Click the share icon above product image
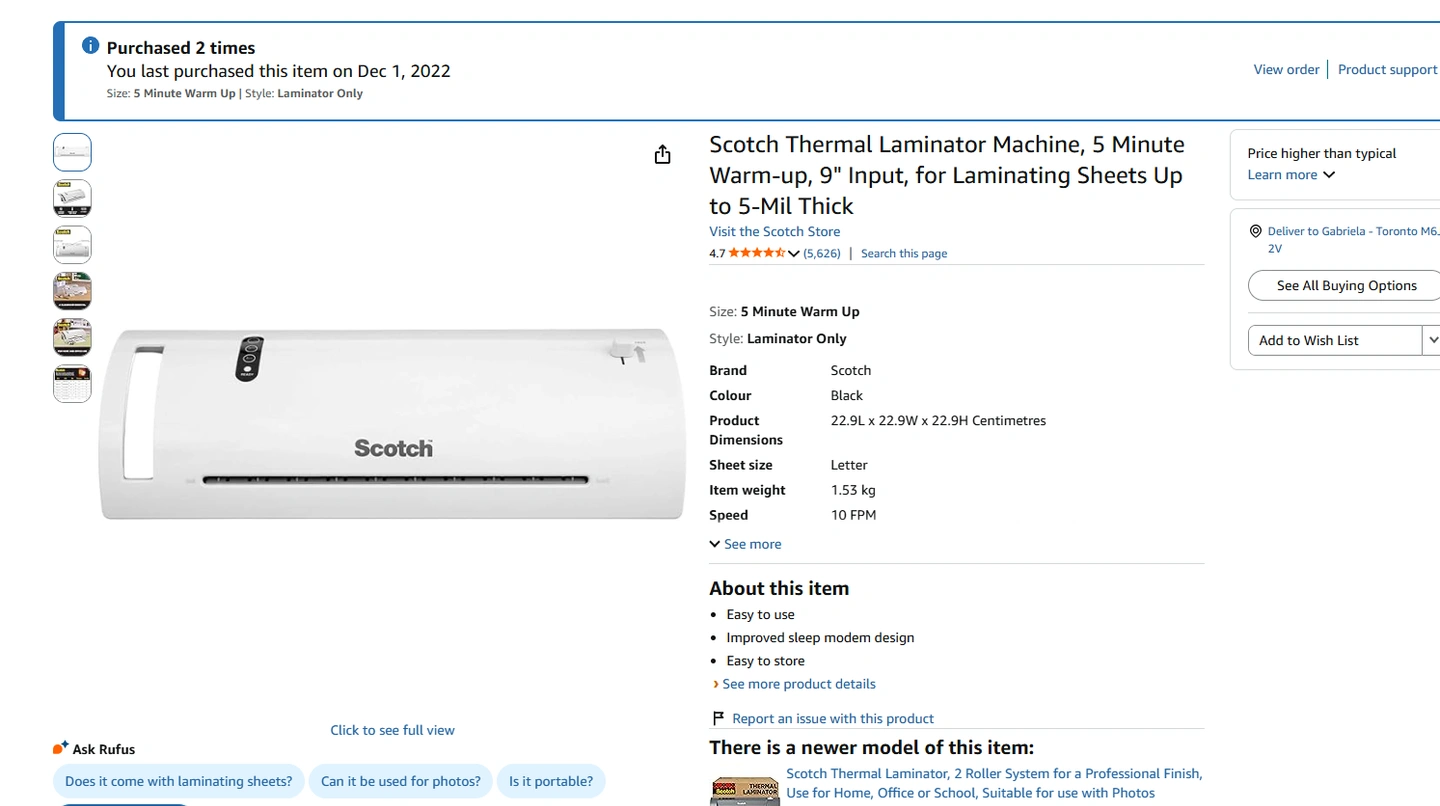This screenshot has height=806, width=1440. pyautogui.click(x=662, y=154)
